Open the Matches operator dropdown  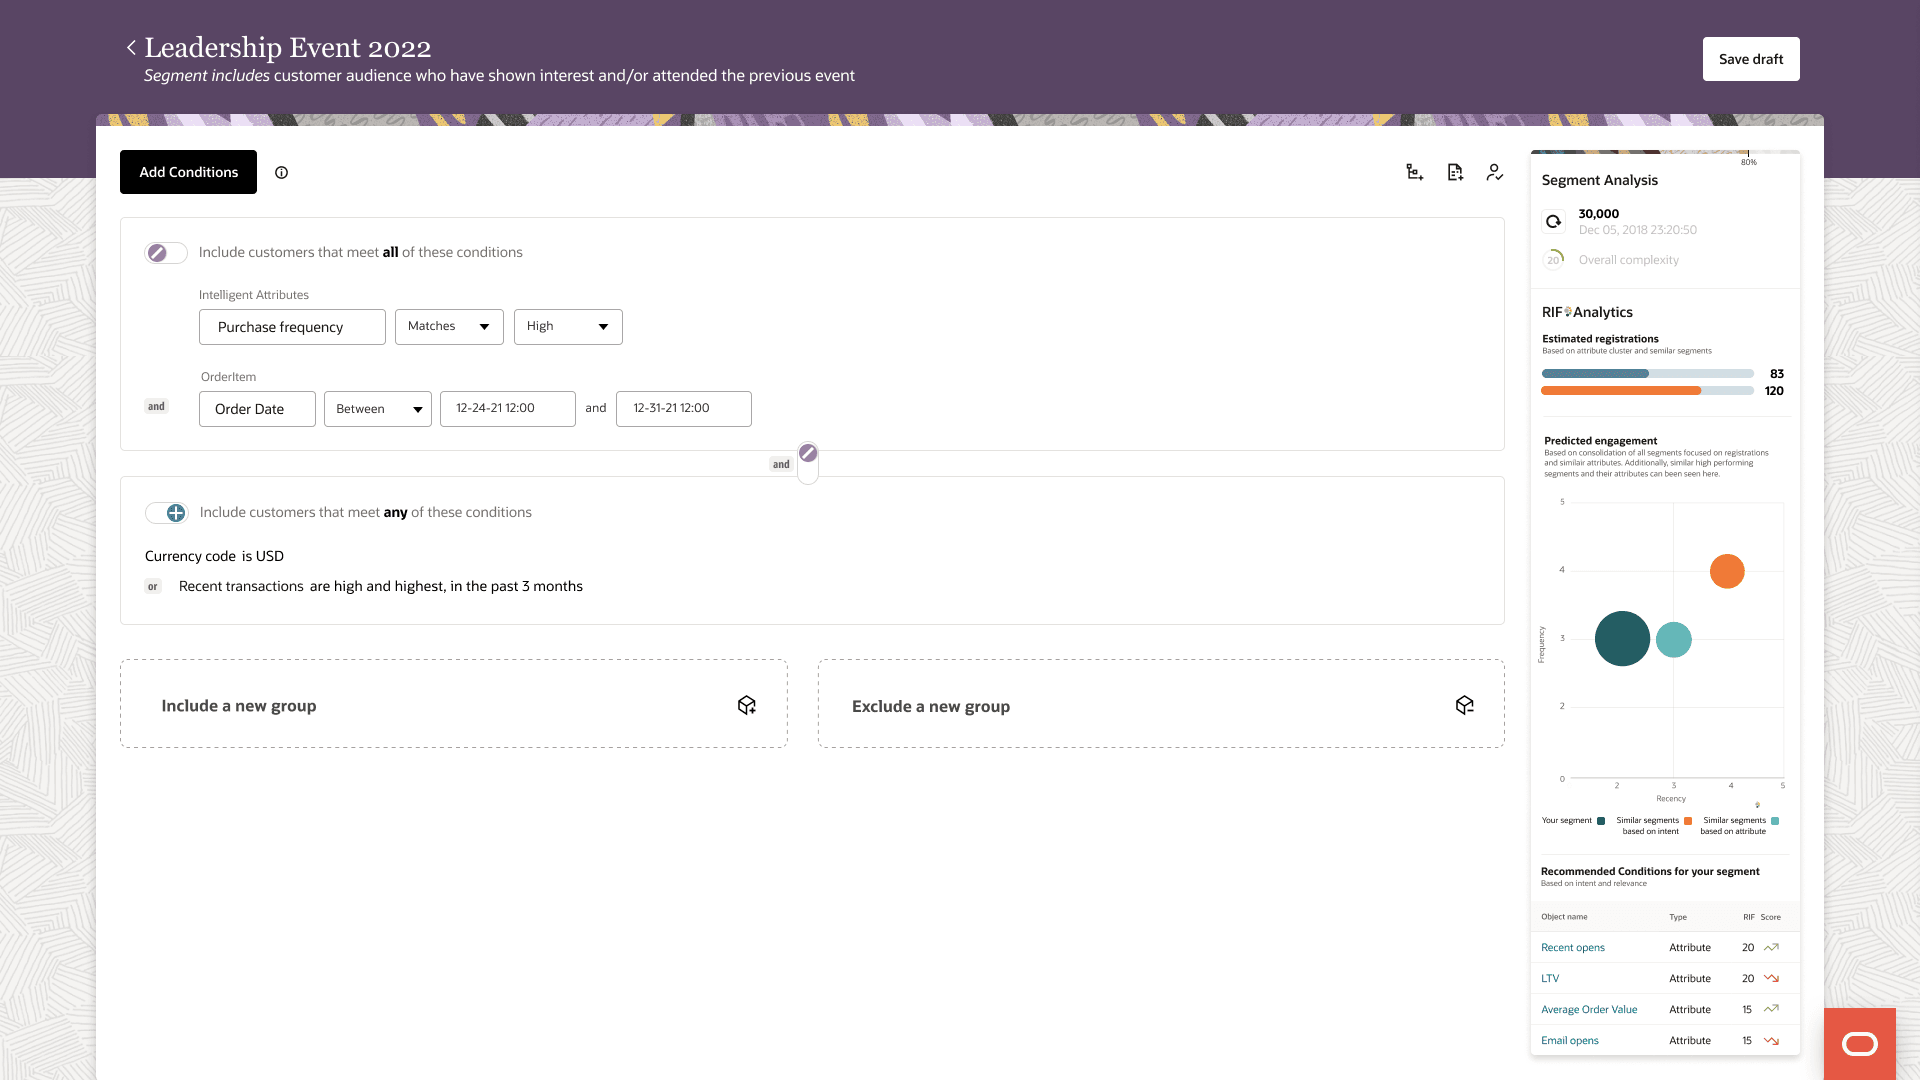pos(449,327)
